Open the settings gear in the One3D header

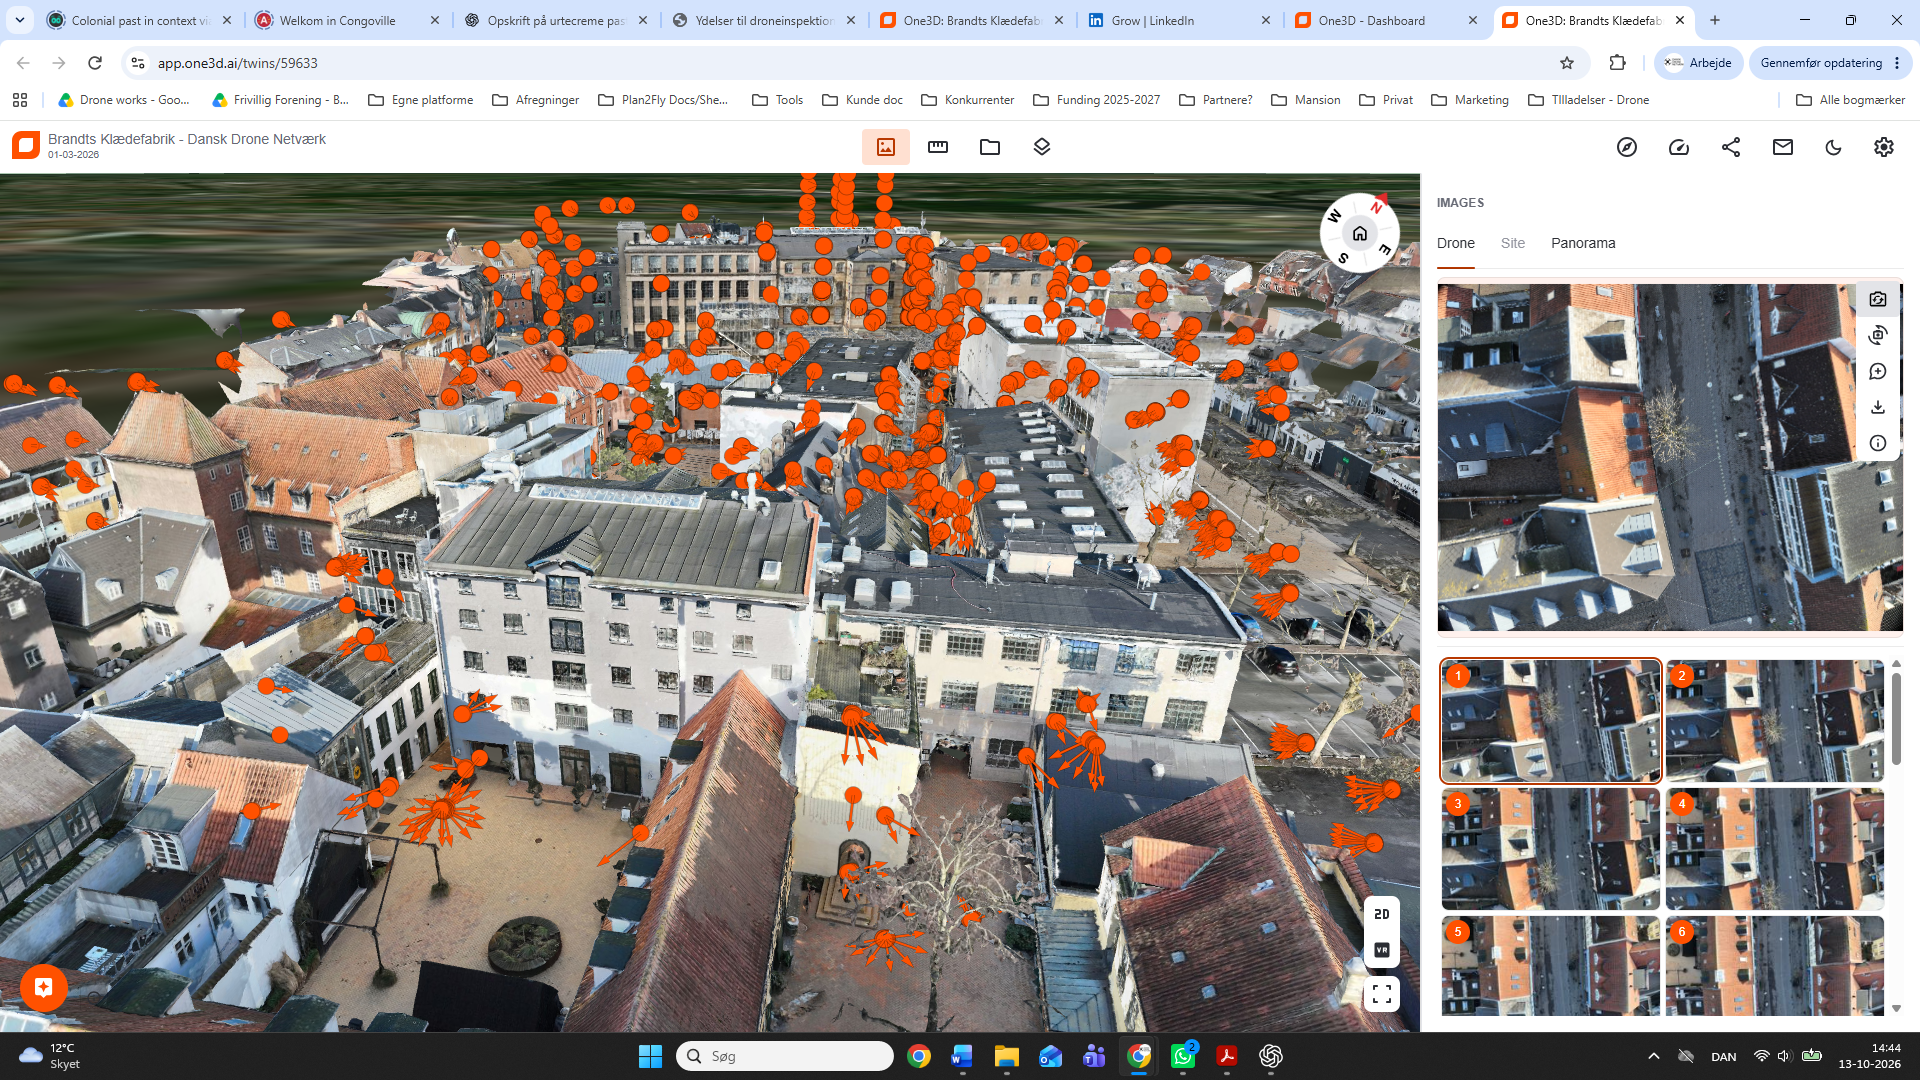coord(1884,147)
